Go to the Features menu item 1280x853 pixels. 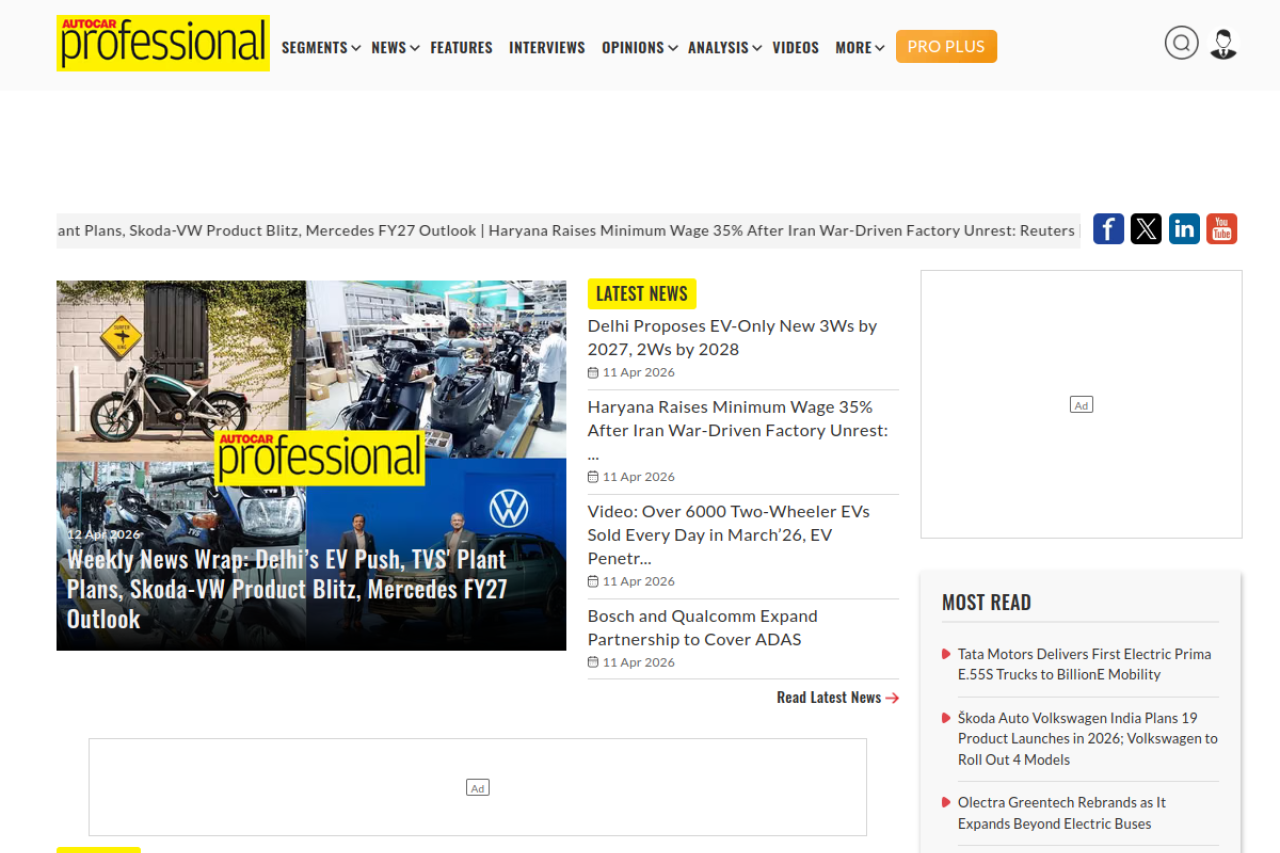click(x=461, y=47)
